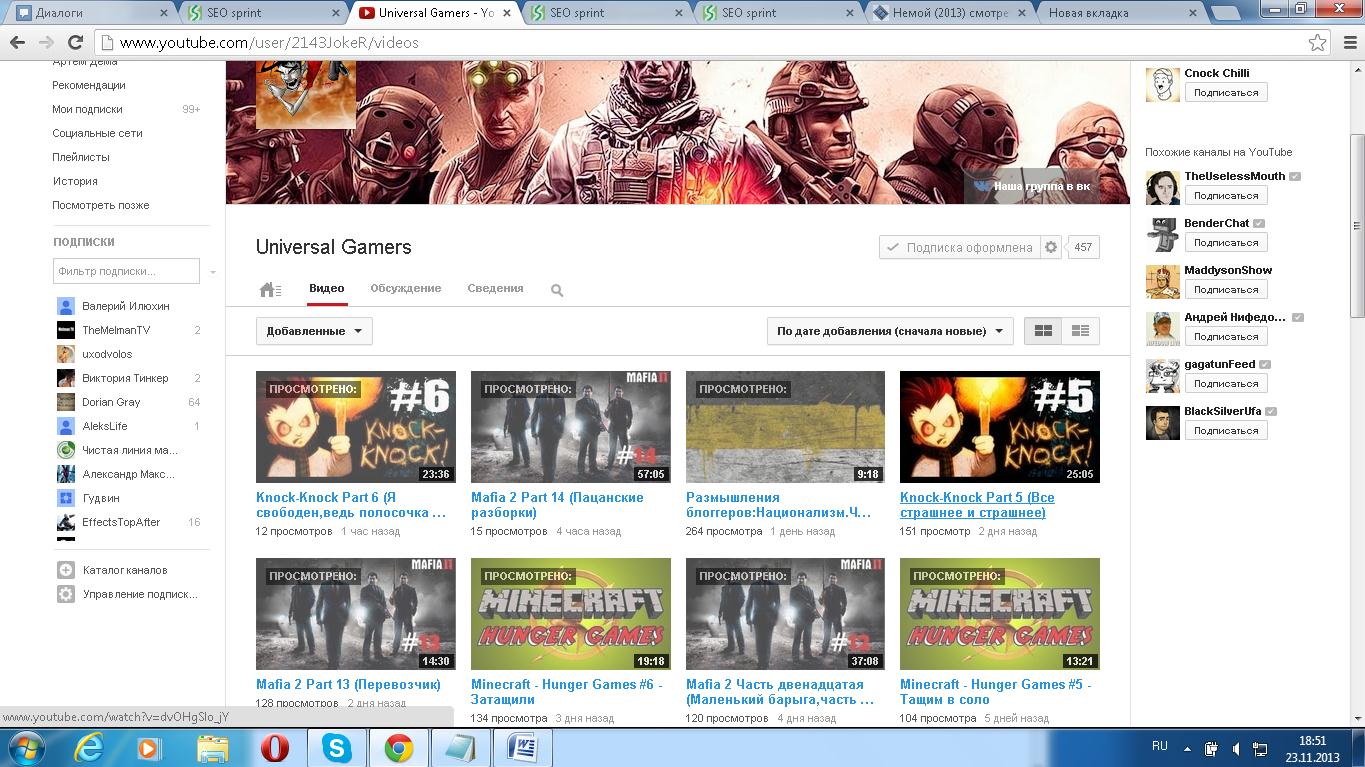Bookmark this page with the star icon
Viewport: 1365px width, 767px height.
(x=1318, y=43)
